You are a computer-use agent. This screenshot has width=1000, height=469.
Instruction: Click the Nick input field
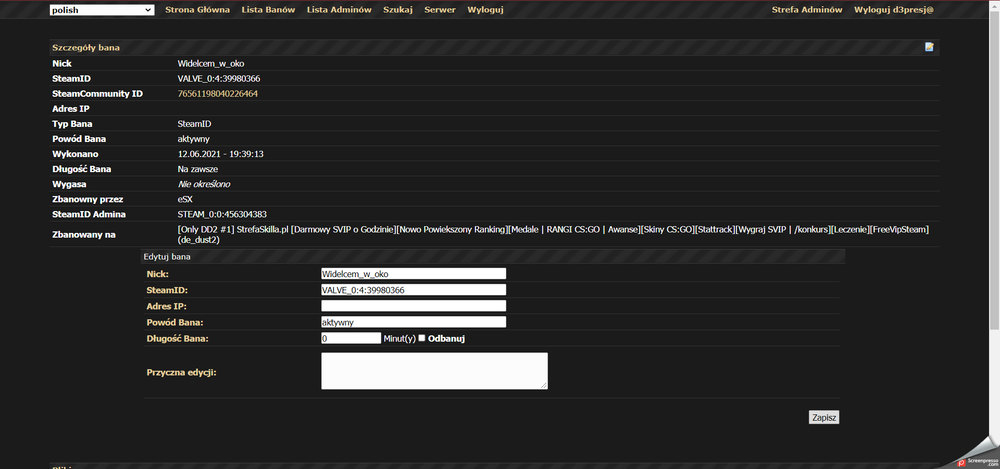413,274
